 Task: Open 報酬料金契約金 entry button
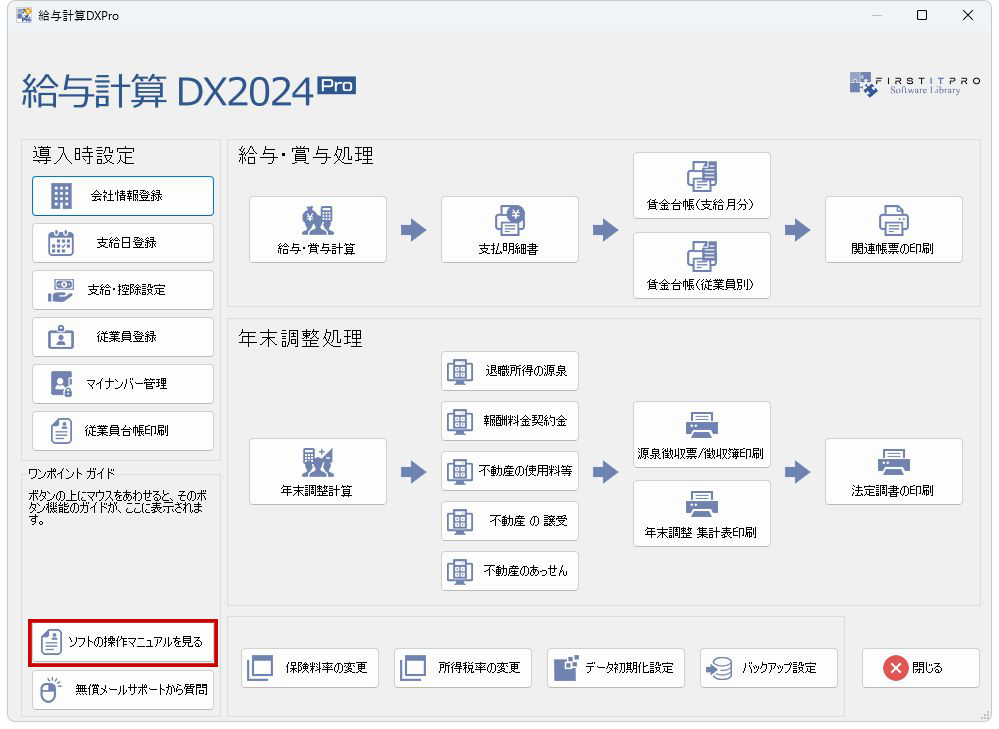(510, 421)
